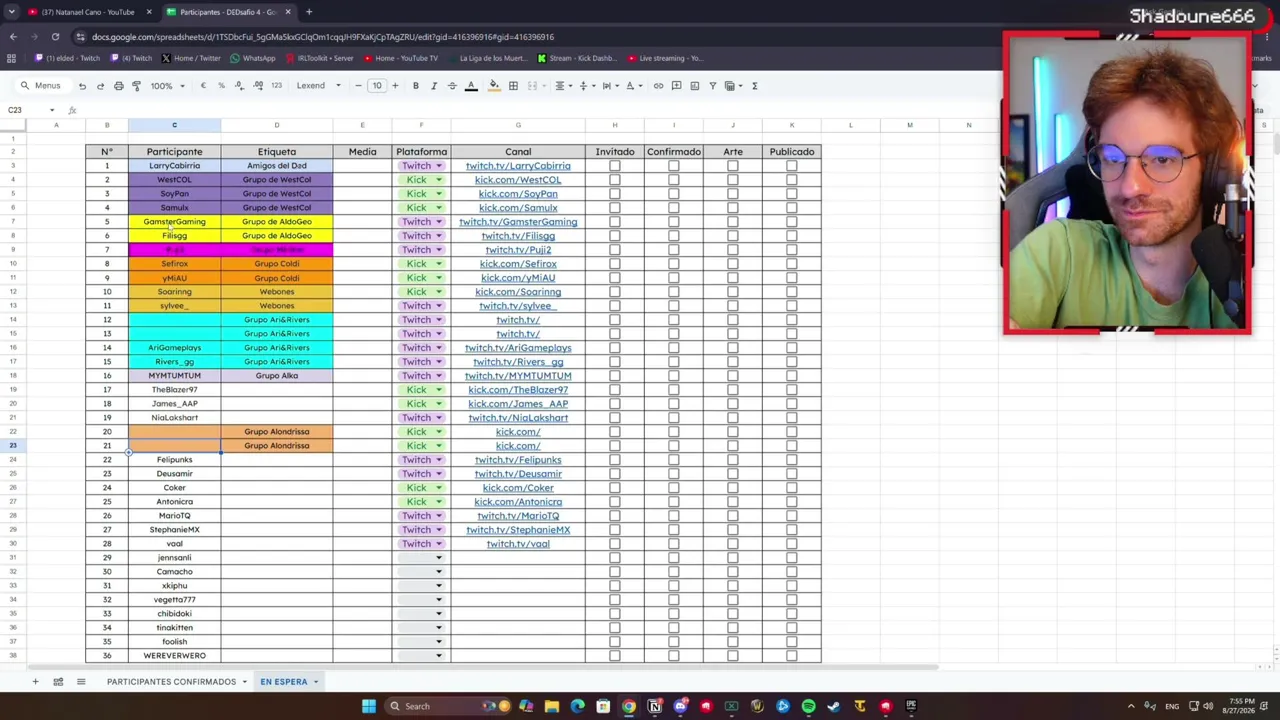Decrease decimal places in the toolbar
The width and height of the screenshot is (1280, 720).
[239, 86]
